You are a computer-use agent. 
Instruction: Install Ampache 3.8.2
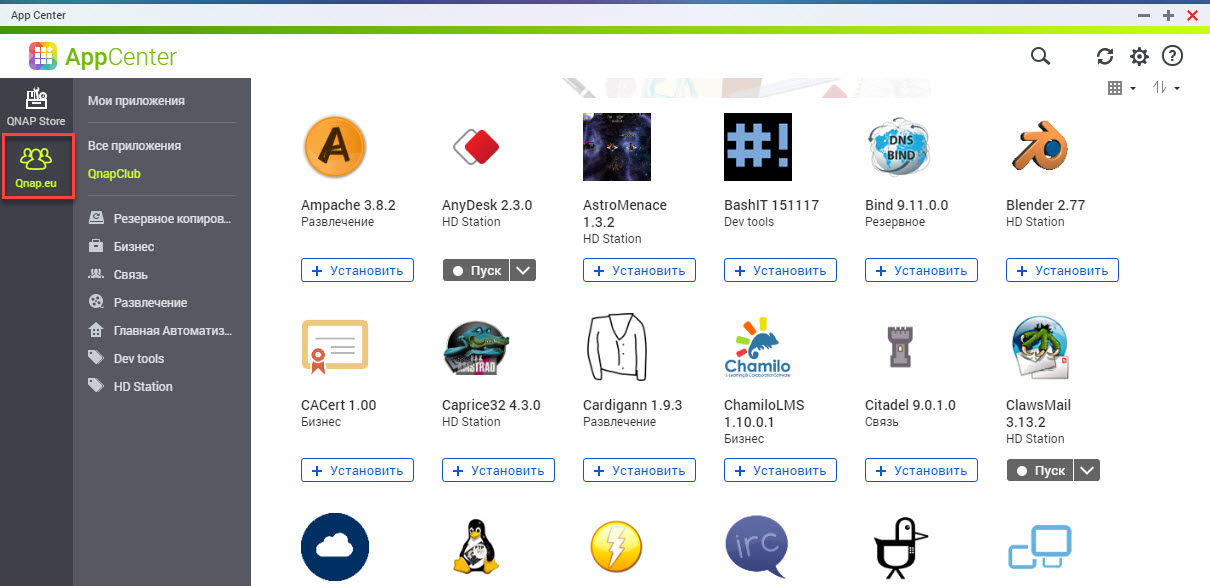point(357,270)
